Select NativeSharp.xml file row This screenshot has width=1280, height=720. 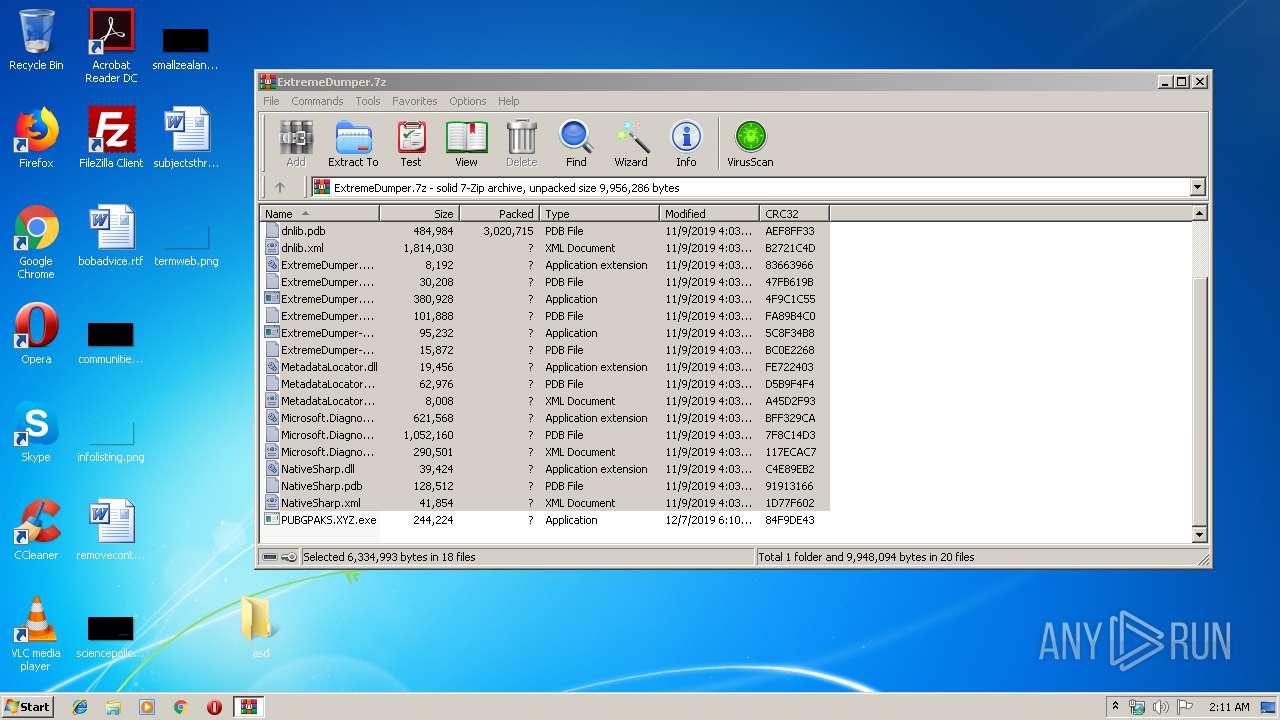[x=545, y=503]
